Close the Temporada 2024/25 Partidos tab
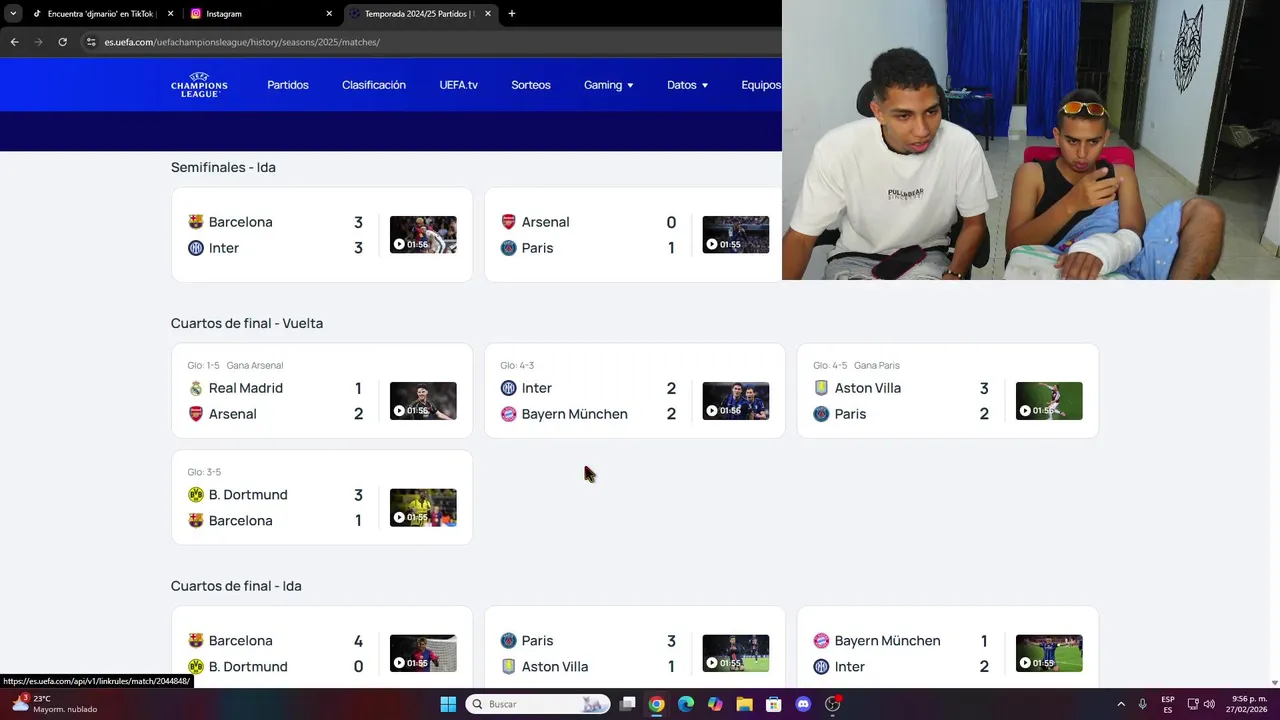Screen dimensions: 1280x720 [488, 14]
